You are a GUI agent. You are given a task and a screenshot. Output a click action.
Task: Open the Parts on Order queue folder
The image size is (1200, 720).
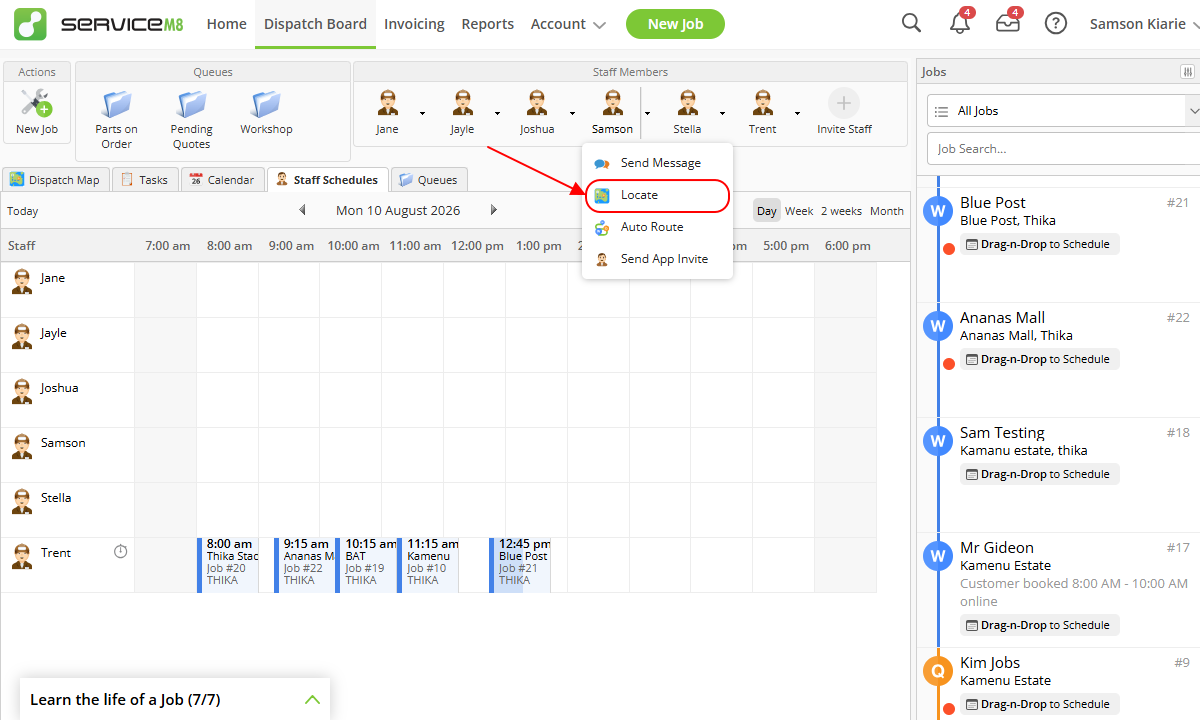click(x=117, y=104)
